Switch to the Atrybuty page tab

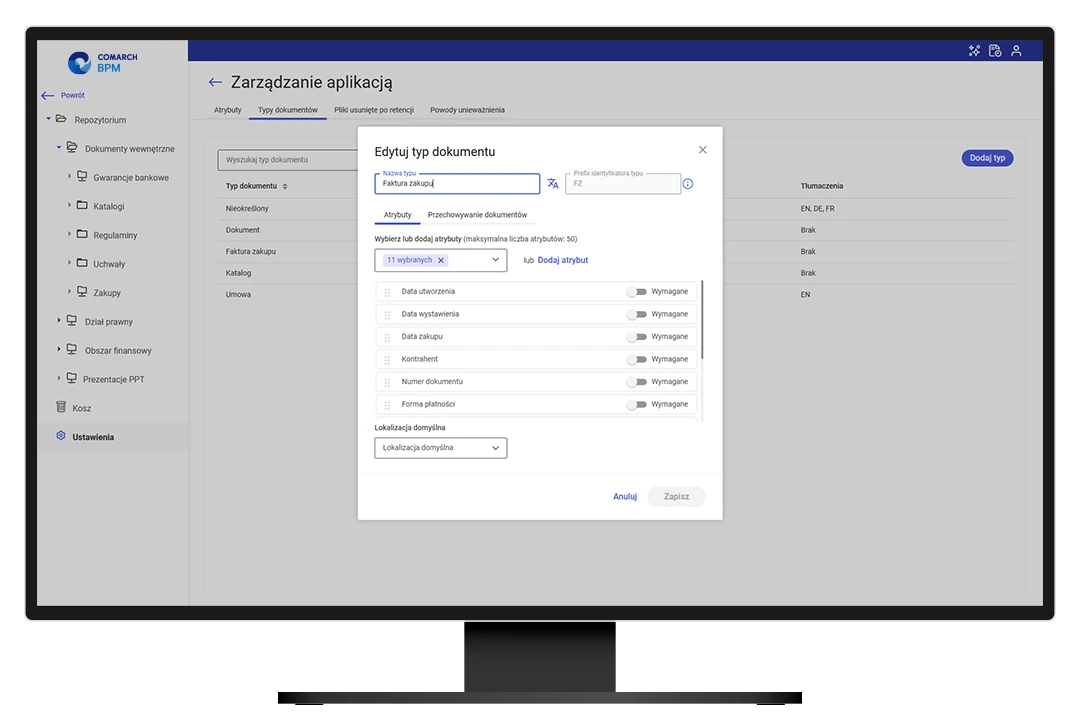pyautogui.click(x=227, y=110)
